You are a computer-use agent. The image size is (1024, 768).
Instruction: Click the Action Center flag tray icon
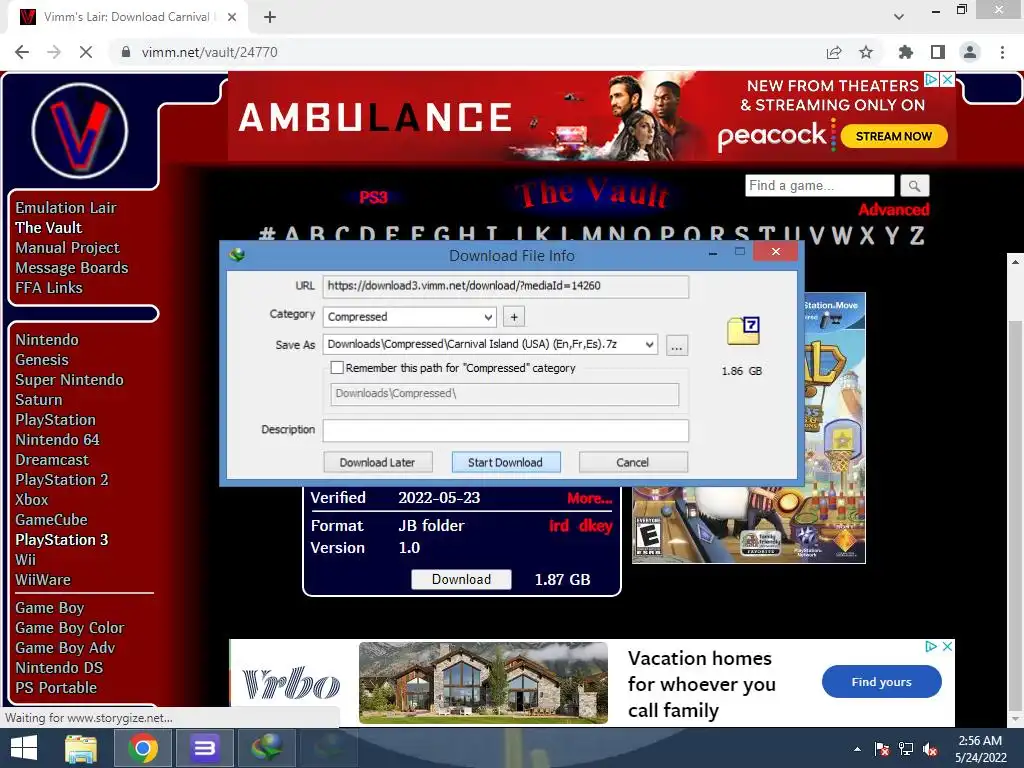click(x=882, y=749)
